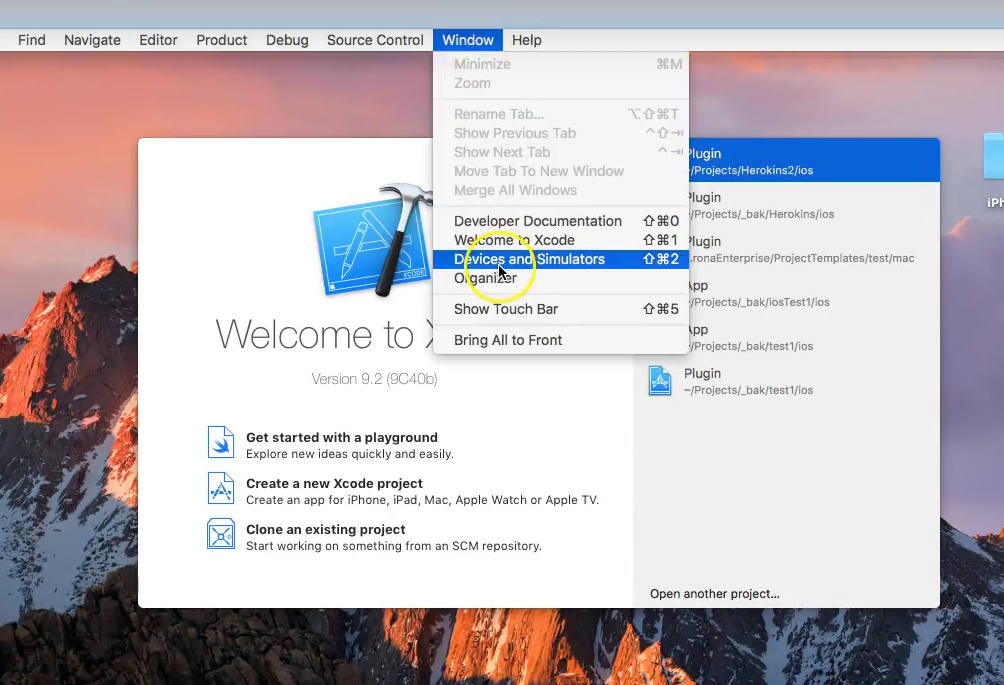Image resolution: width=1004 pixels, height=685 pixels.
Task: Click the project file icon of last Plugin
Action: (660, 381)
